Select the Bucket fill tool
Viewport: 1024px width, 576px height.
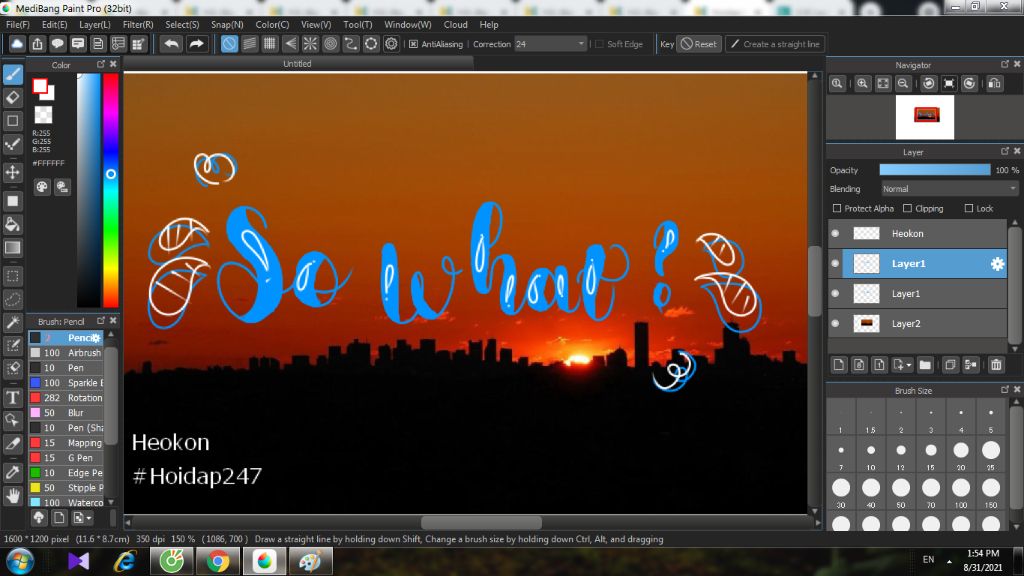pos(13,225)
